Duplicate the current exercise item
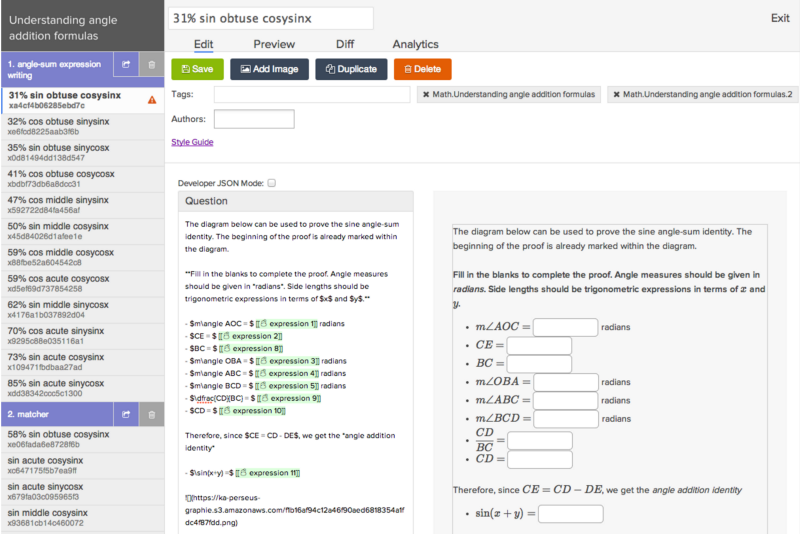The width and height of the screenshot is (800, 534). click(351, 69)
